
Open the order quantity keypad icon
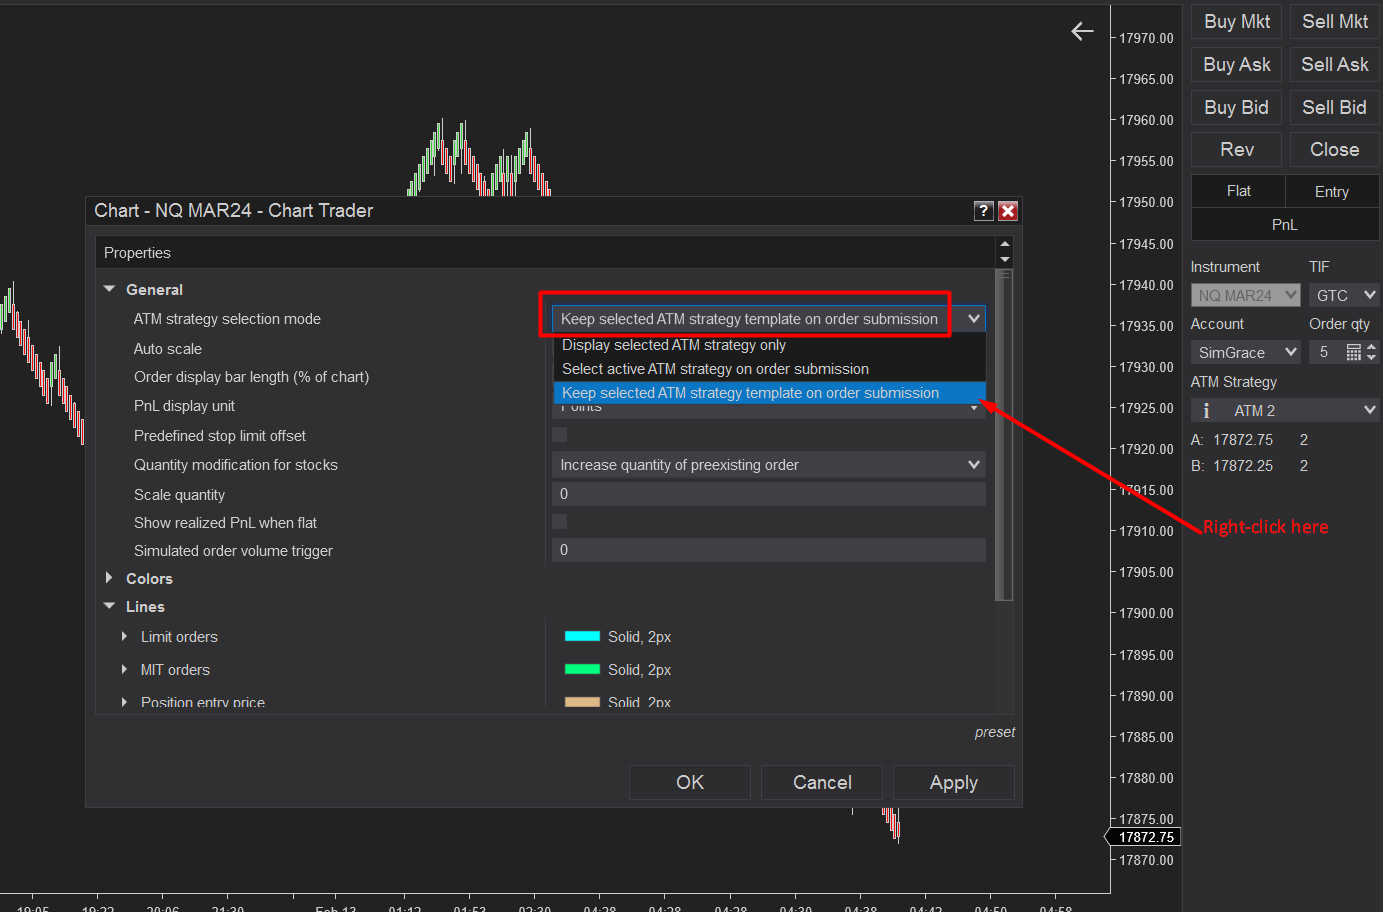pyautogui.click(x=1353, y=352)
